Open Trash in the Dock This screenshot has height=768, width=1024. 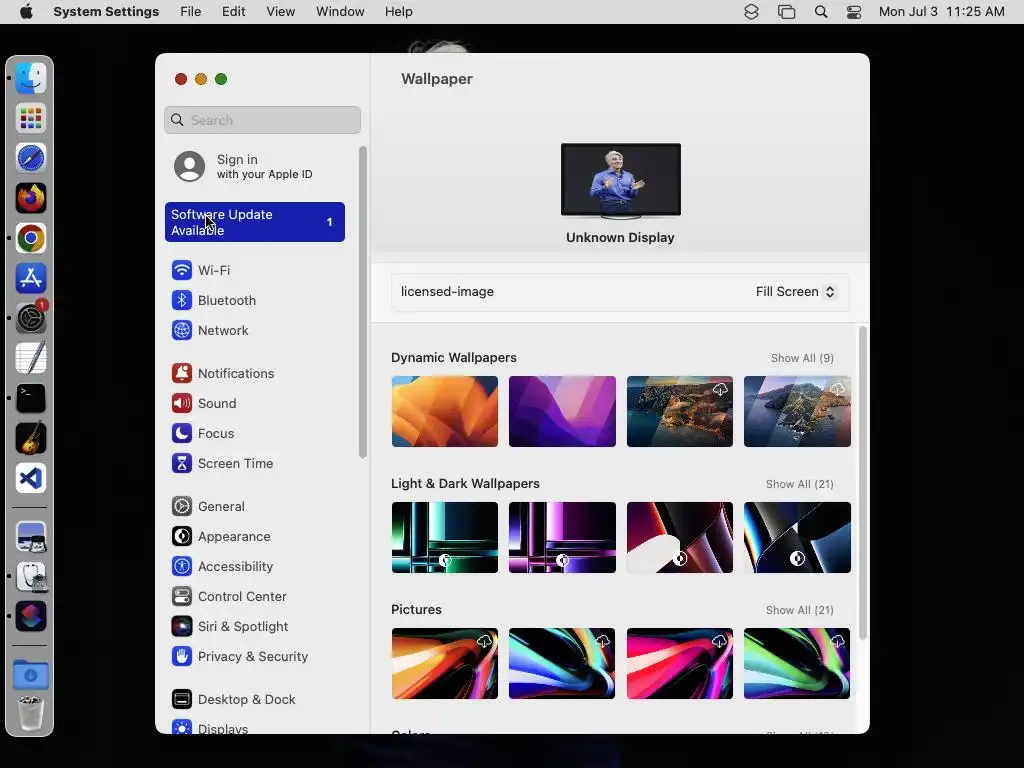[x=31, y=713]
